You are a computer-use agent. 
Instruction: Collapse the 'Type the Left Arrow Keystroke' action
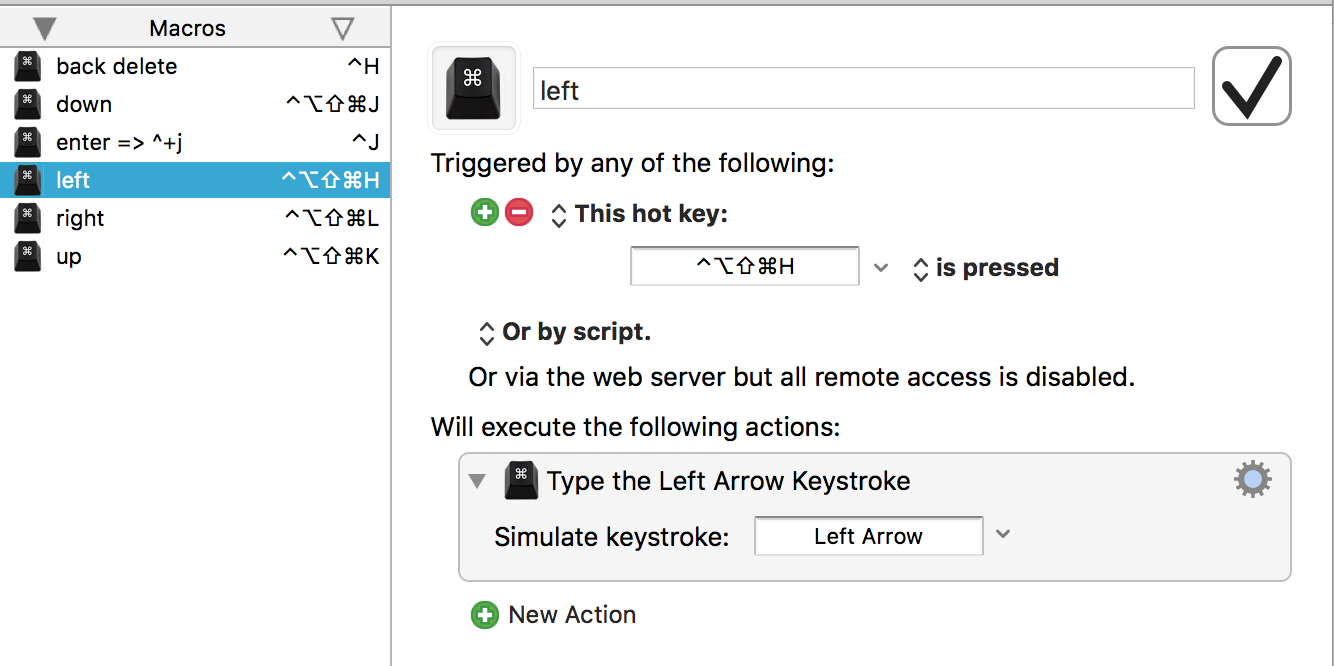pyautogui.click(x=477, y=480)
